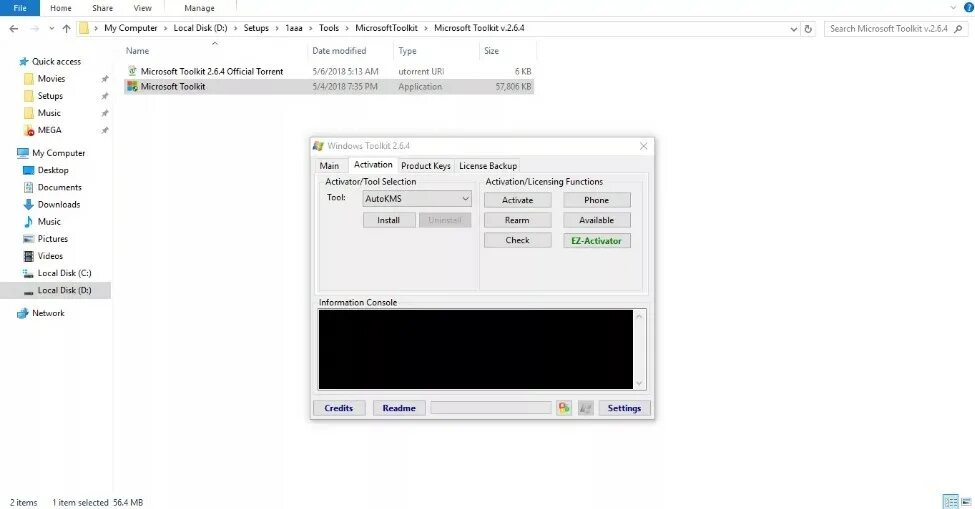
Task: Click the up-one-level arrow
Action: (x=66, y=29)
